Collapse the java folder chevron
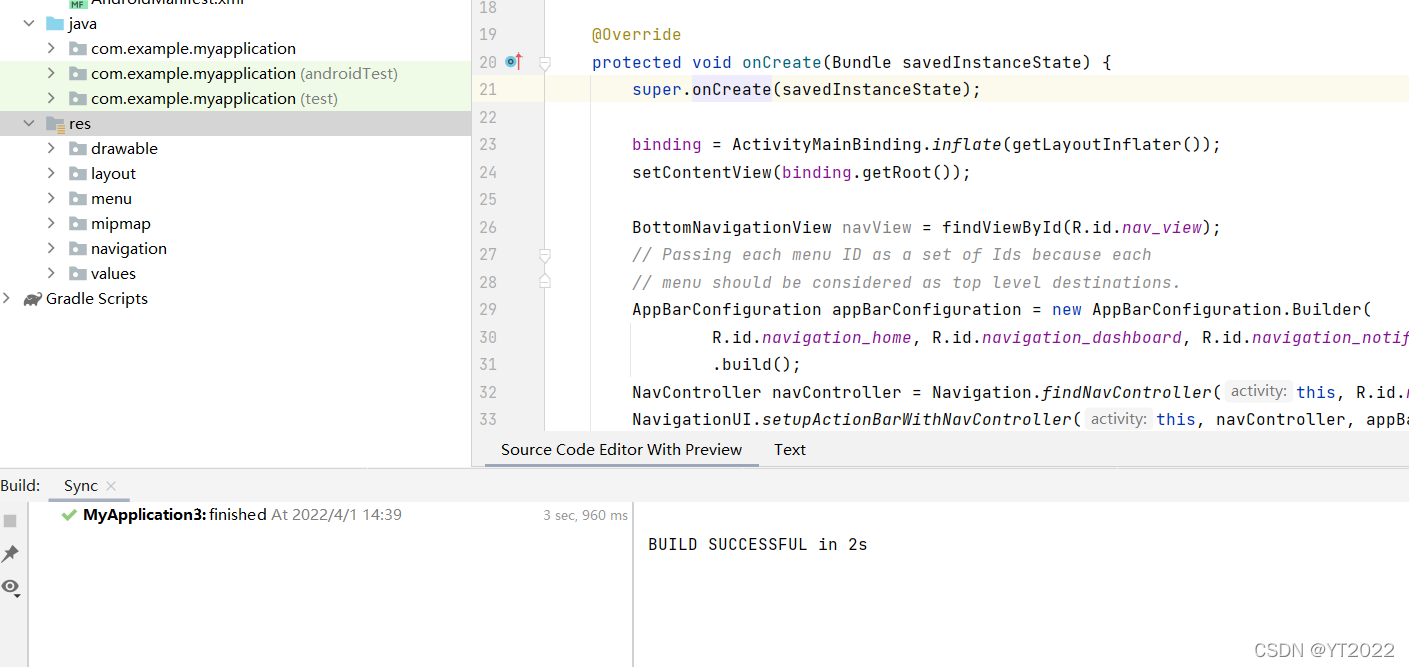 (29, 23)
